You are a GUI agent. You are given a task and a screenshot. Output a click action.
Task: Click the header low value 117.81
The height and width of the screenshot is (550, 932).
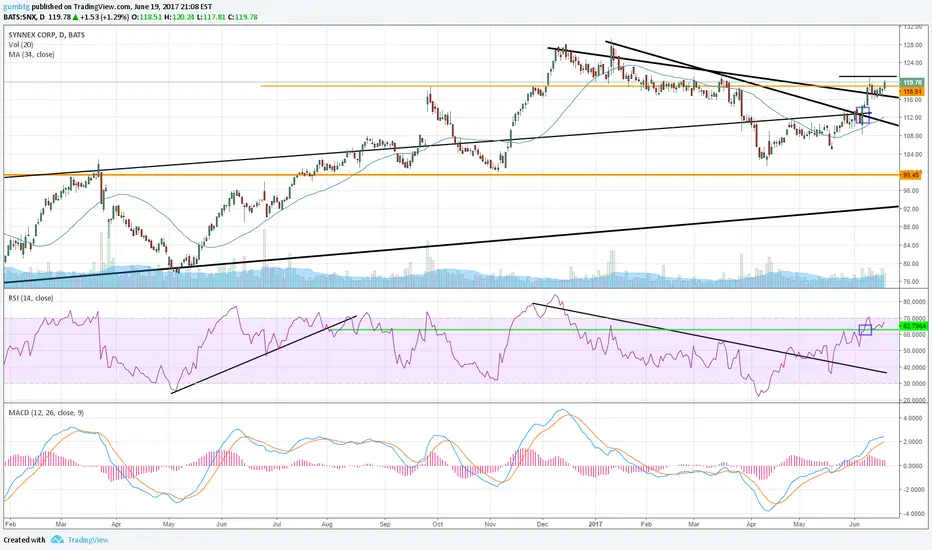[x=214, y=17]
